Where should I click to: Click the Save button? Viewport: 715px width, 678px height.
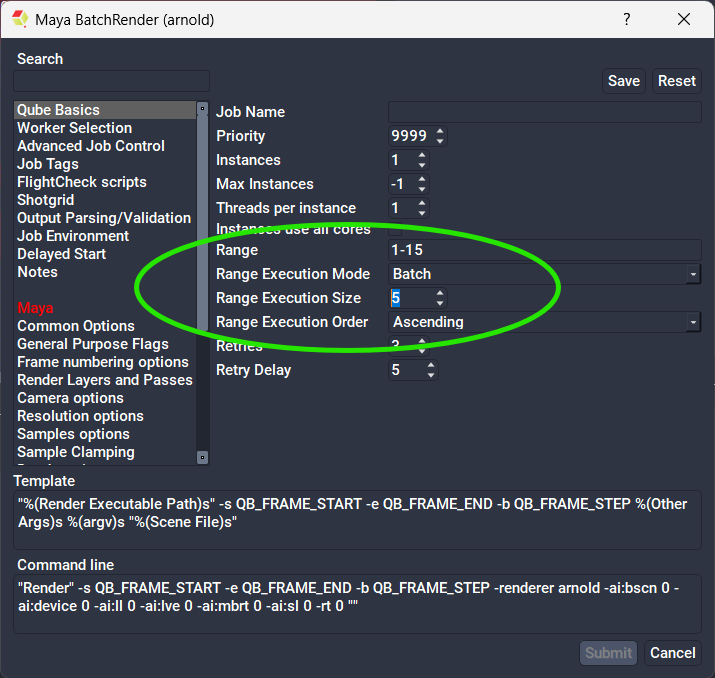(x=624, y=81)
